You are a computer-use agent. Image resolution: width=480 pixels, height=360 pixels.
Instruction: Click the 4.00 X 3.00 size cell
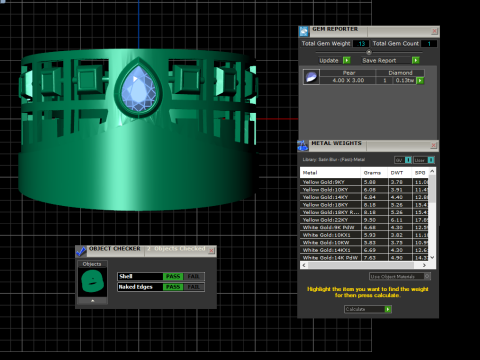(x=348, y=80)
